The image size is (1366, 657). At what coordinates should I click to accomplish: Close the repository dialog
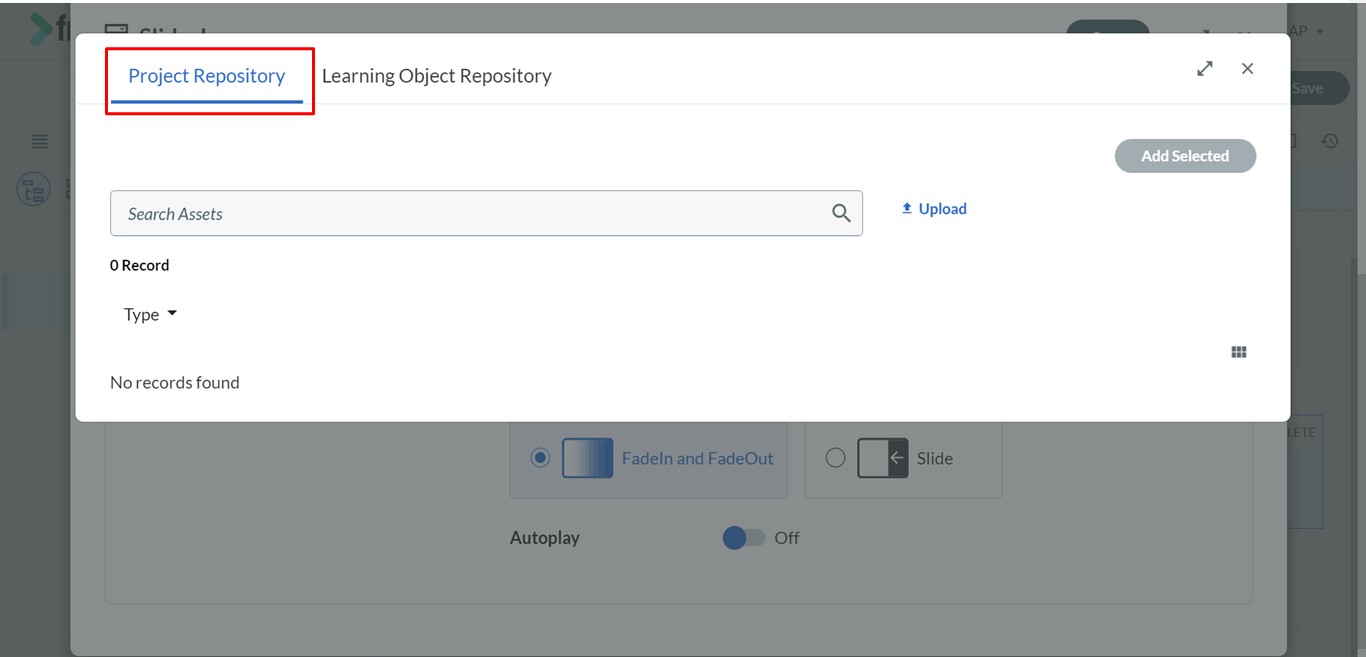(x=1247, y=69)
